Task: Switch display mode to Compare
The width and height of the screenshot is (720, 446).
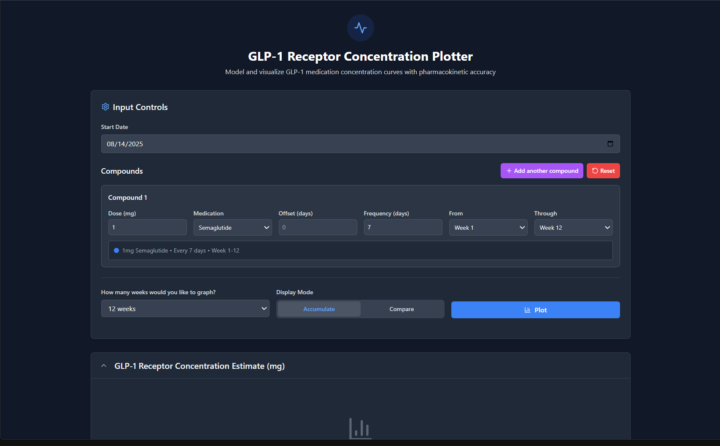Action: click(x=402, y=309)
